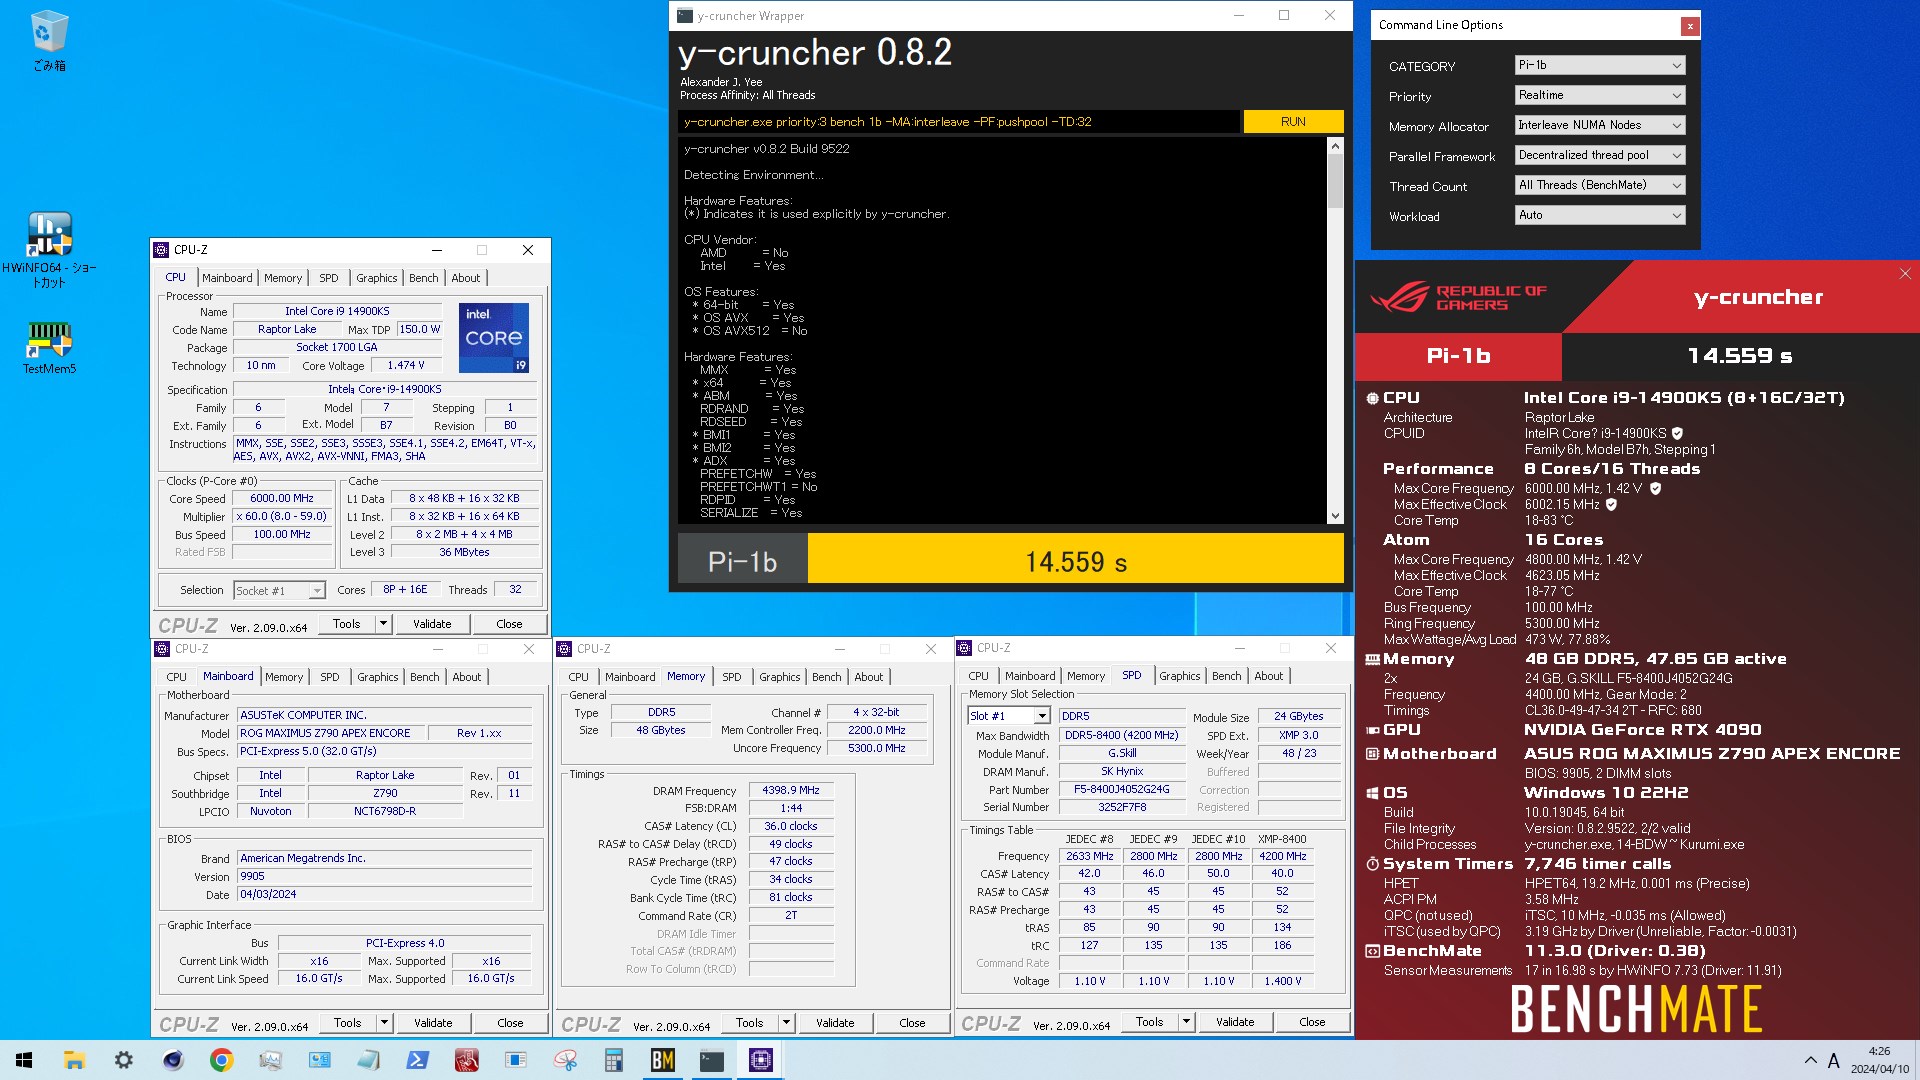Viewport: 1920px width, 1080px height.
Task: Open the Workload dropdown set to Auto
Action: 1600,215
